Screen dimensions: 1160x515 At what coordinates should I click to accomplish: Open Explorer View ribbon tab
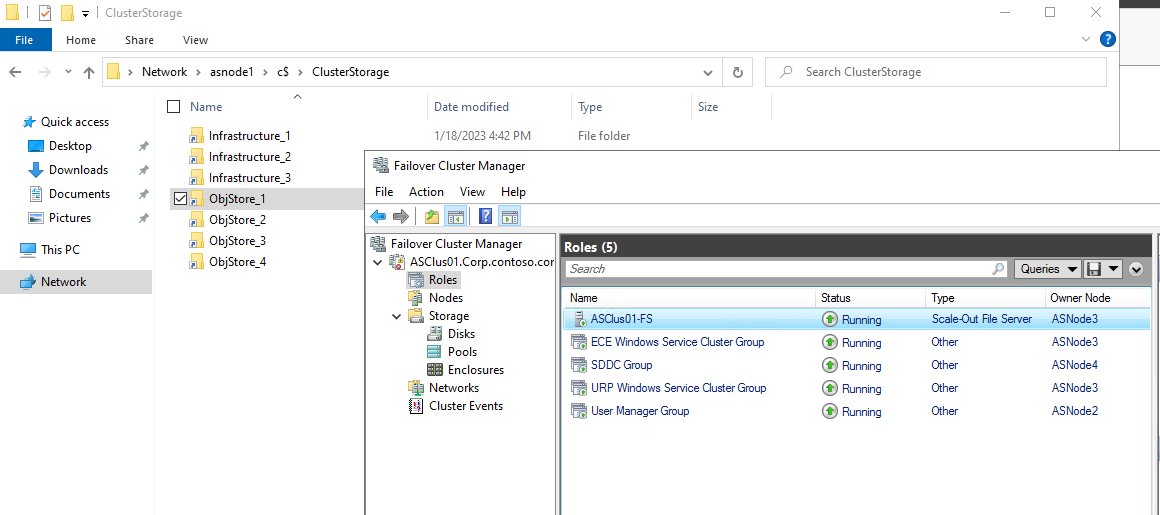195,40
